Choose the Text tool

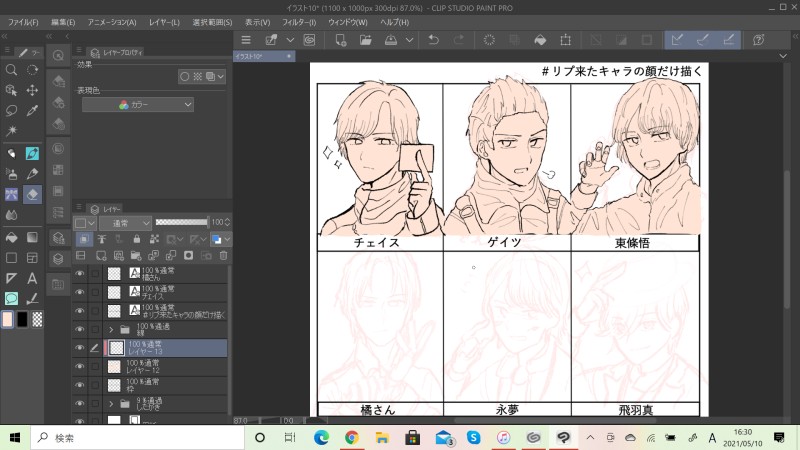(x=32, y=278)
